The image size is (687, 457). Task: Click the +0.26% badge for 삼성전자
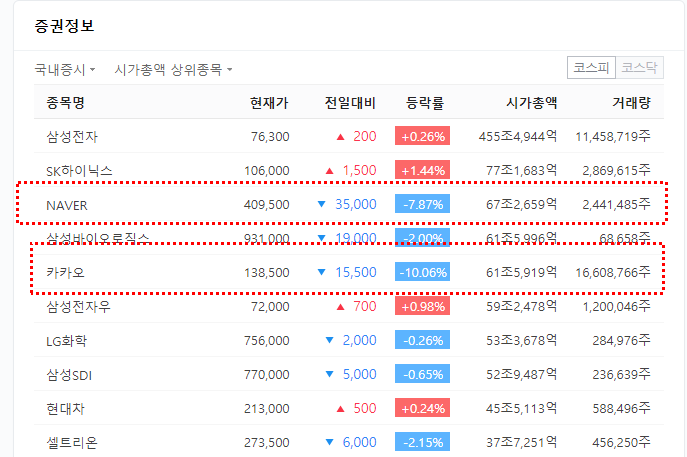422,136
